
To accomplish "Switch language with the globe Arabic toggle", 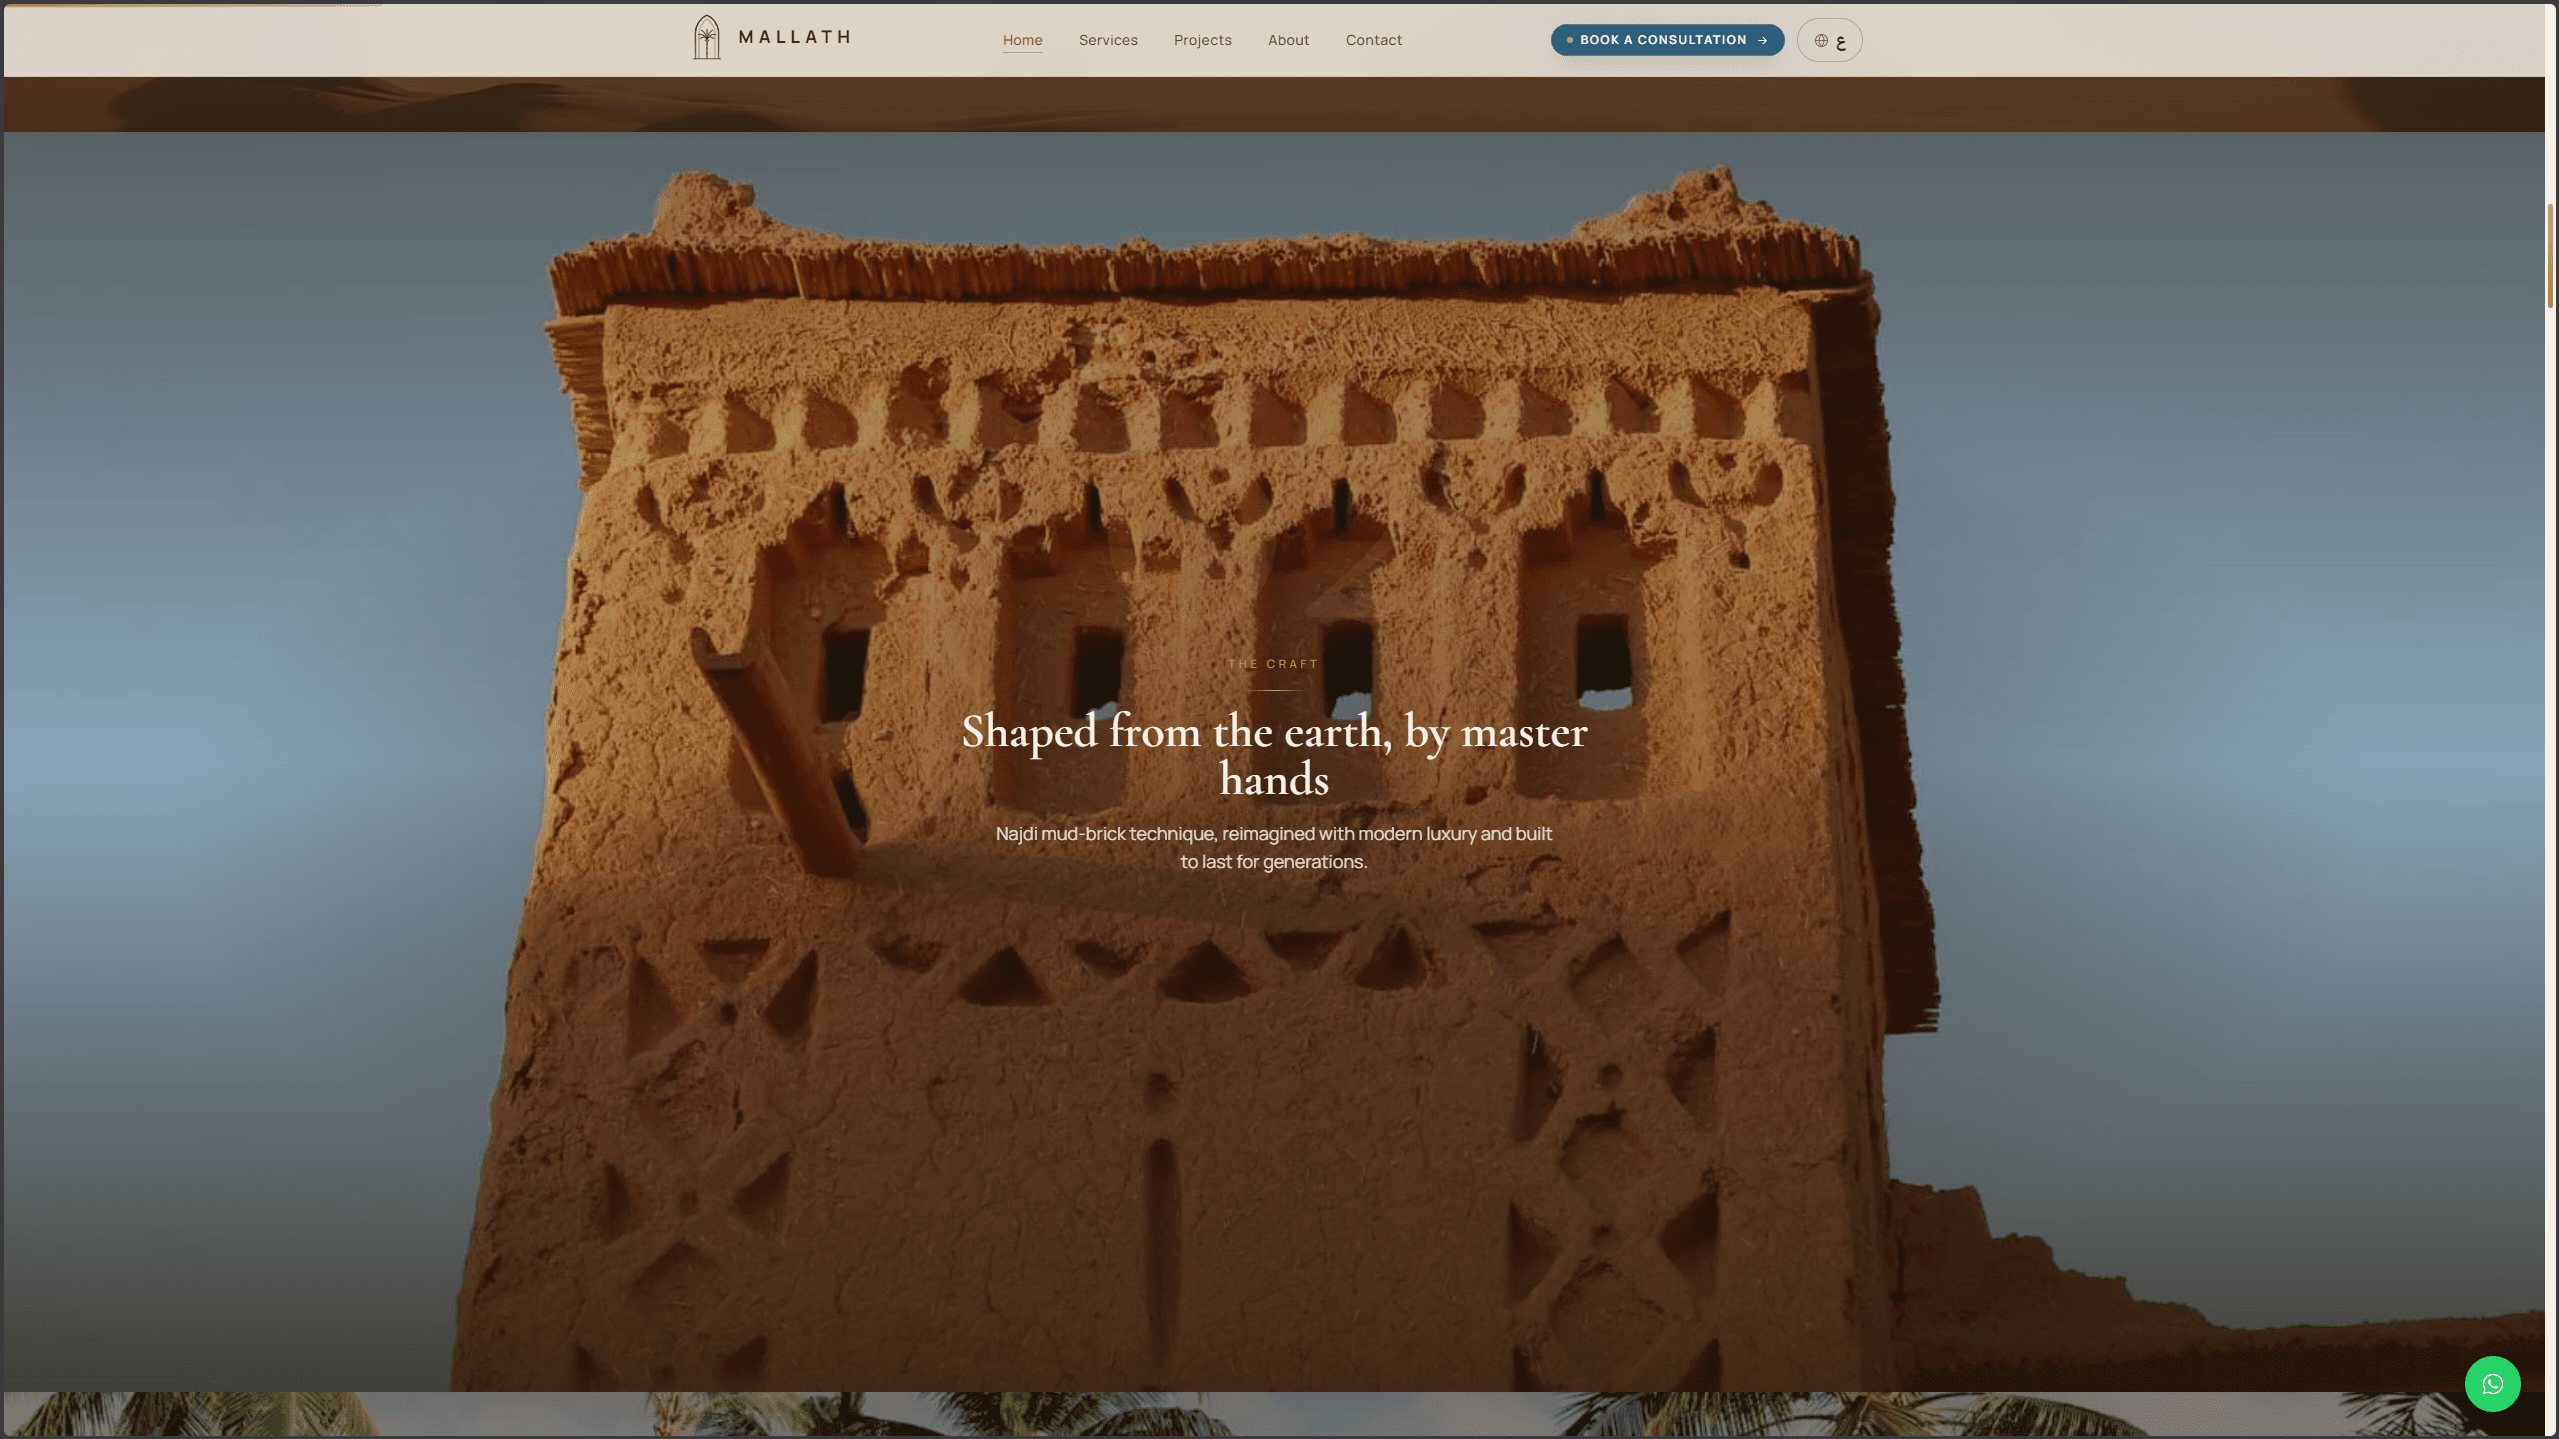I will [1829, 40].
